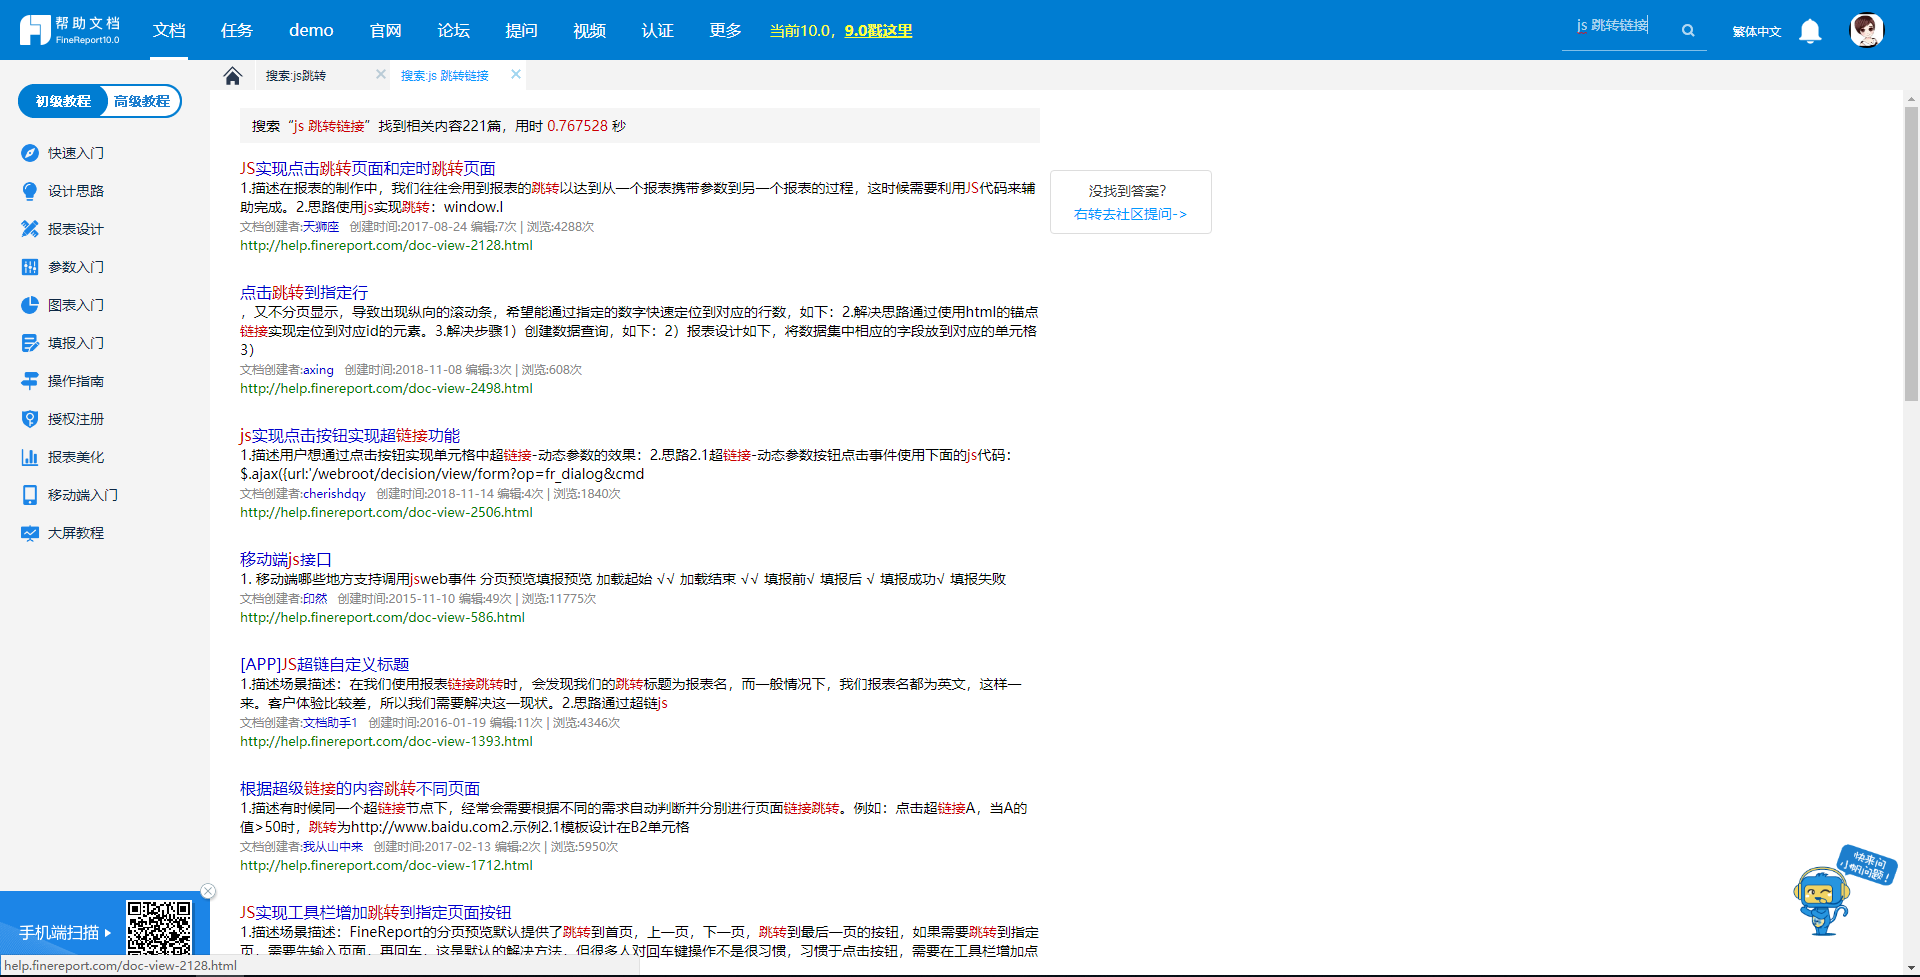Open the 授权注册 shield icon
The height and width of the screenshot is (977, 1920).
[30, 419]
